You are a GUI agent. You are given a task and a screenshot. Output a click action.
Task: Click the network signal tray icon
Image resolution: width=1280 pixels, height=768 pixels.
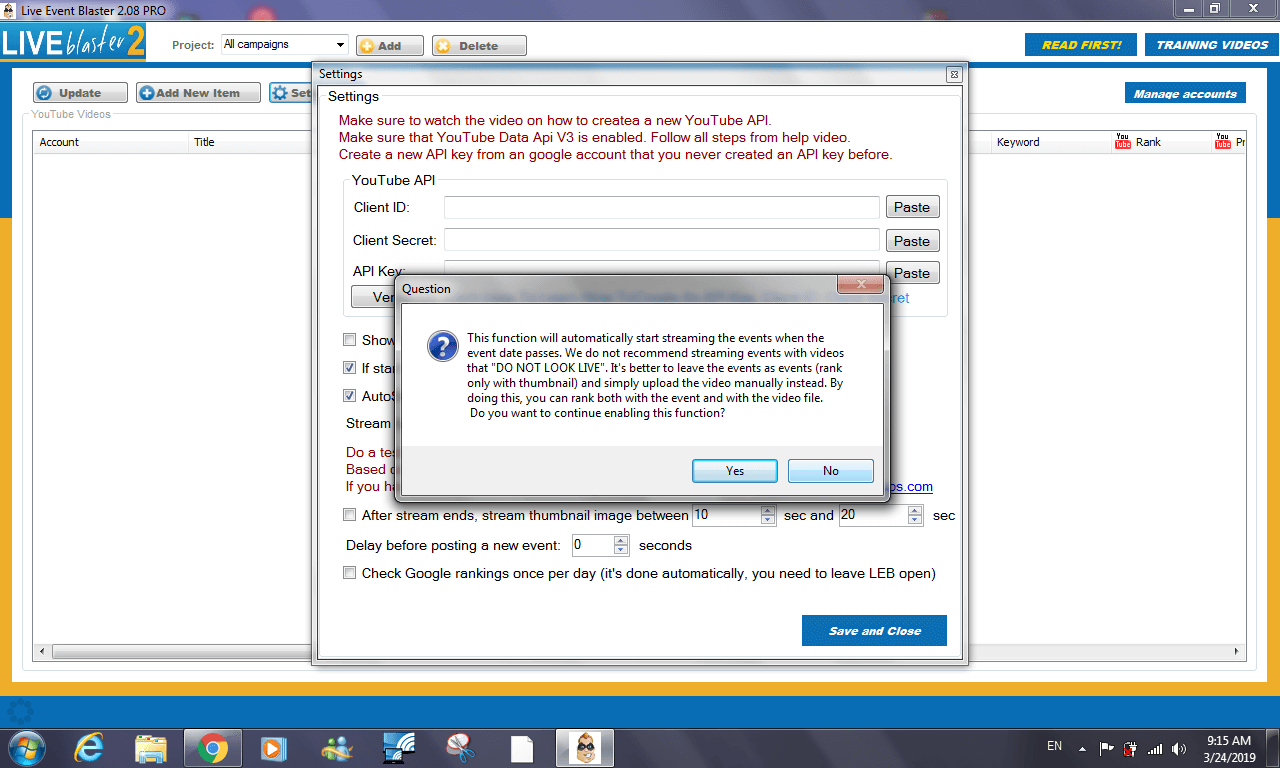point(1155,748)
